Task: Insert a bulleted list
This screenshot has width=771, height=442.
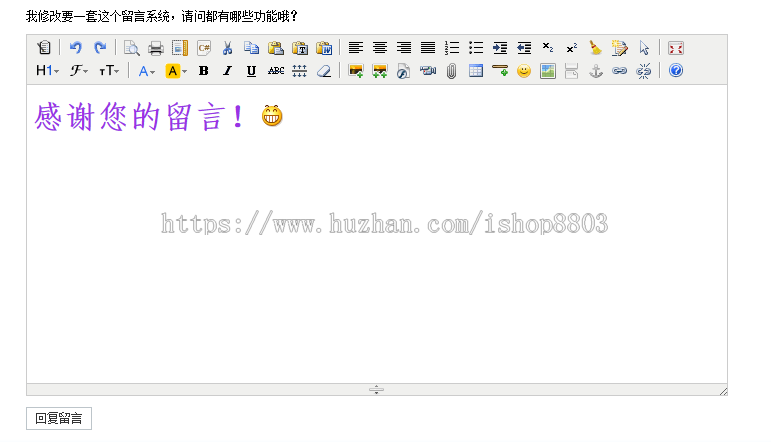Action: click(x=476, y=48)
